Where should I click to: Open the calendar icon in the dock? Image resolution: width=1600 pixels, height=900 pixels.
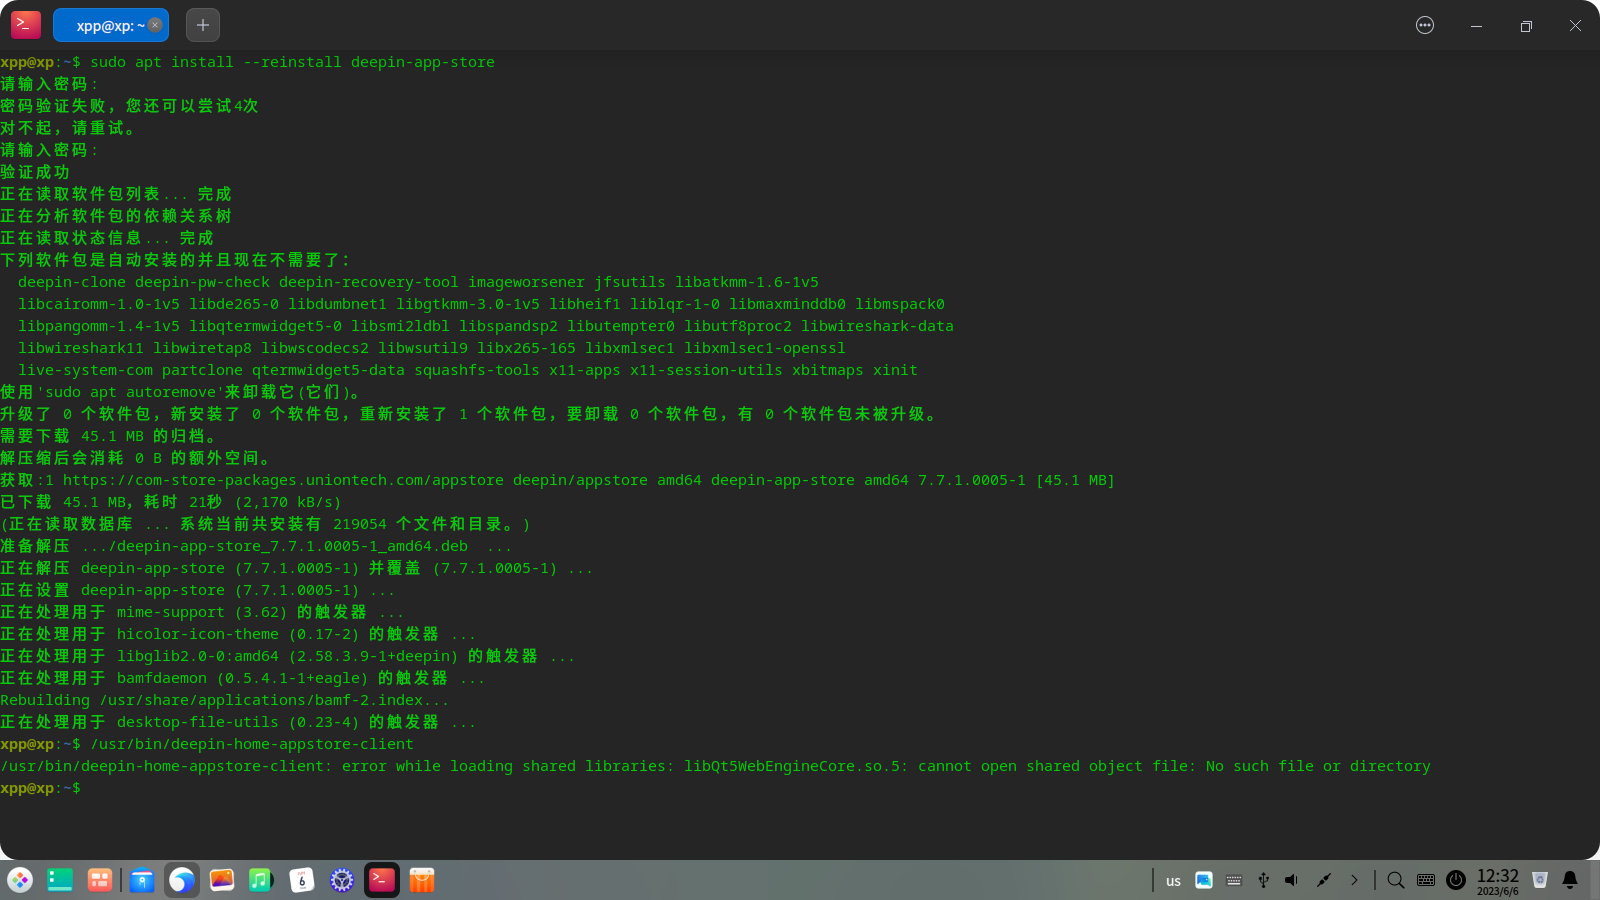click(x=302, y=880)
